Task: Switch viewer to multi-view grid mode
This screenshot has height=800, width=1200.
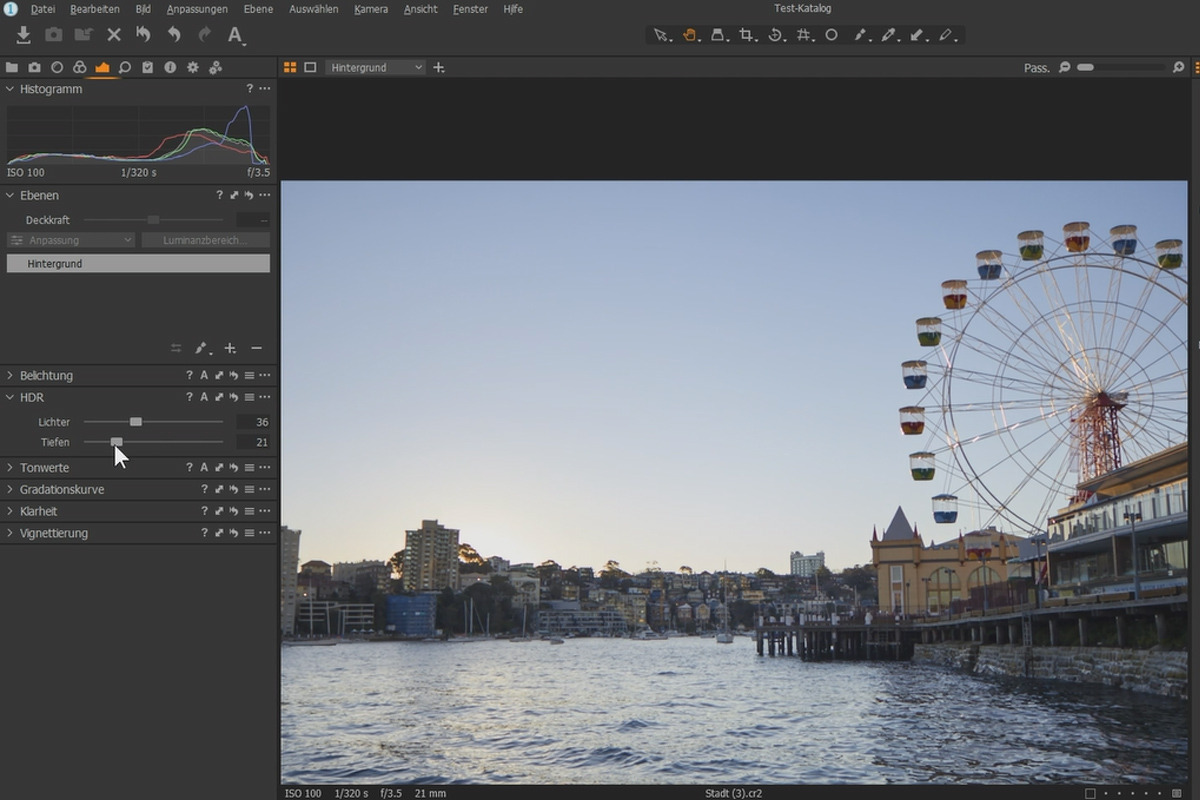Action: pyautogui.click(x=290, y=67)
